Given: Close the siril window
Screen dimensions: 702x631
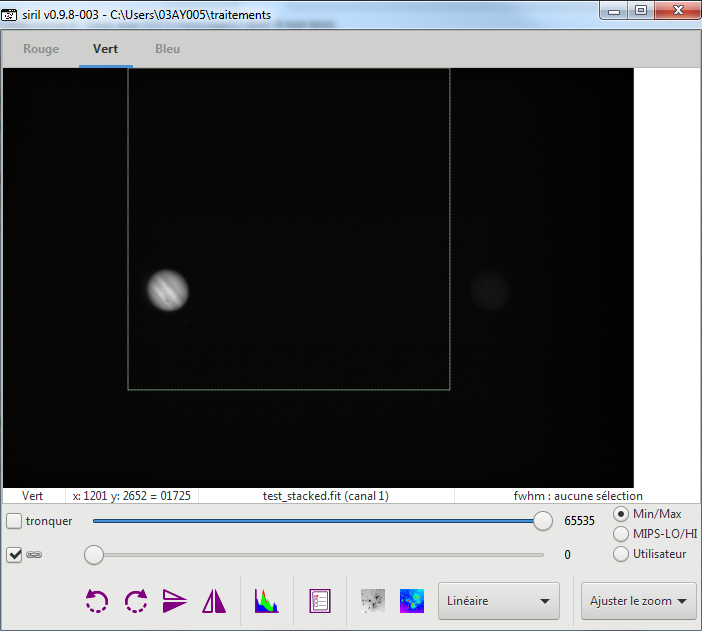Looking at the screenshot, I should tap(678, 11).
